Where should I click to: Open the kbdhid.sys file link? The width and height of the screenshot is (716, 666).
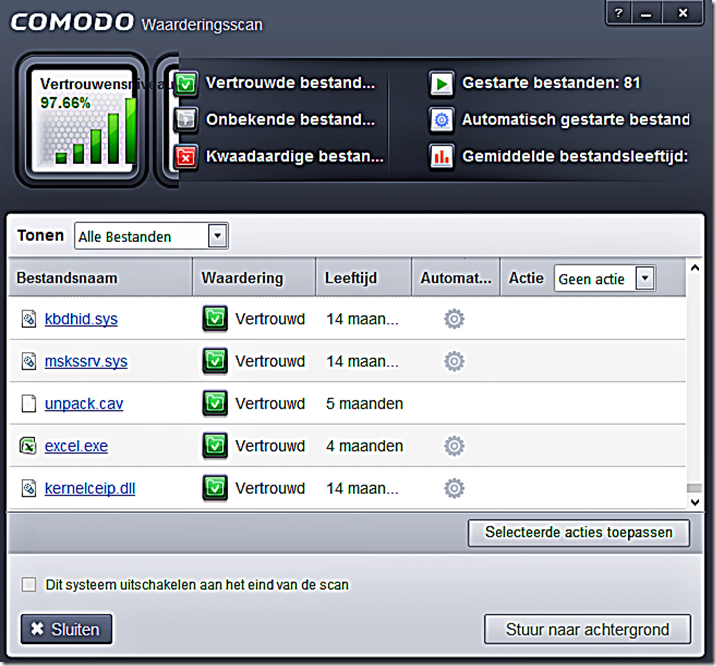point(81,319)
